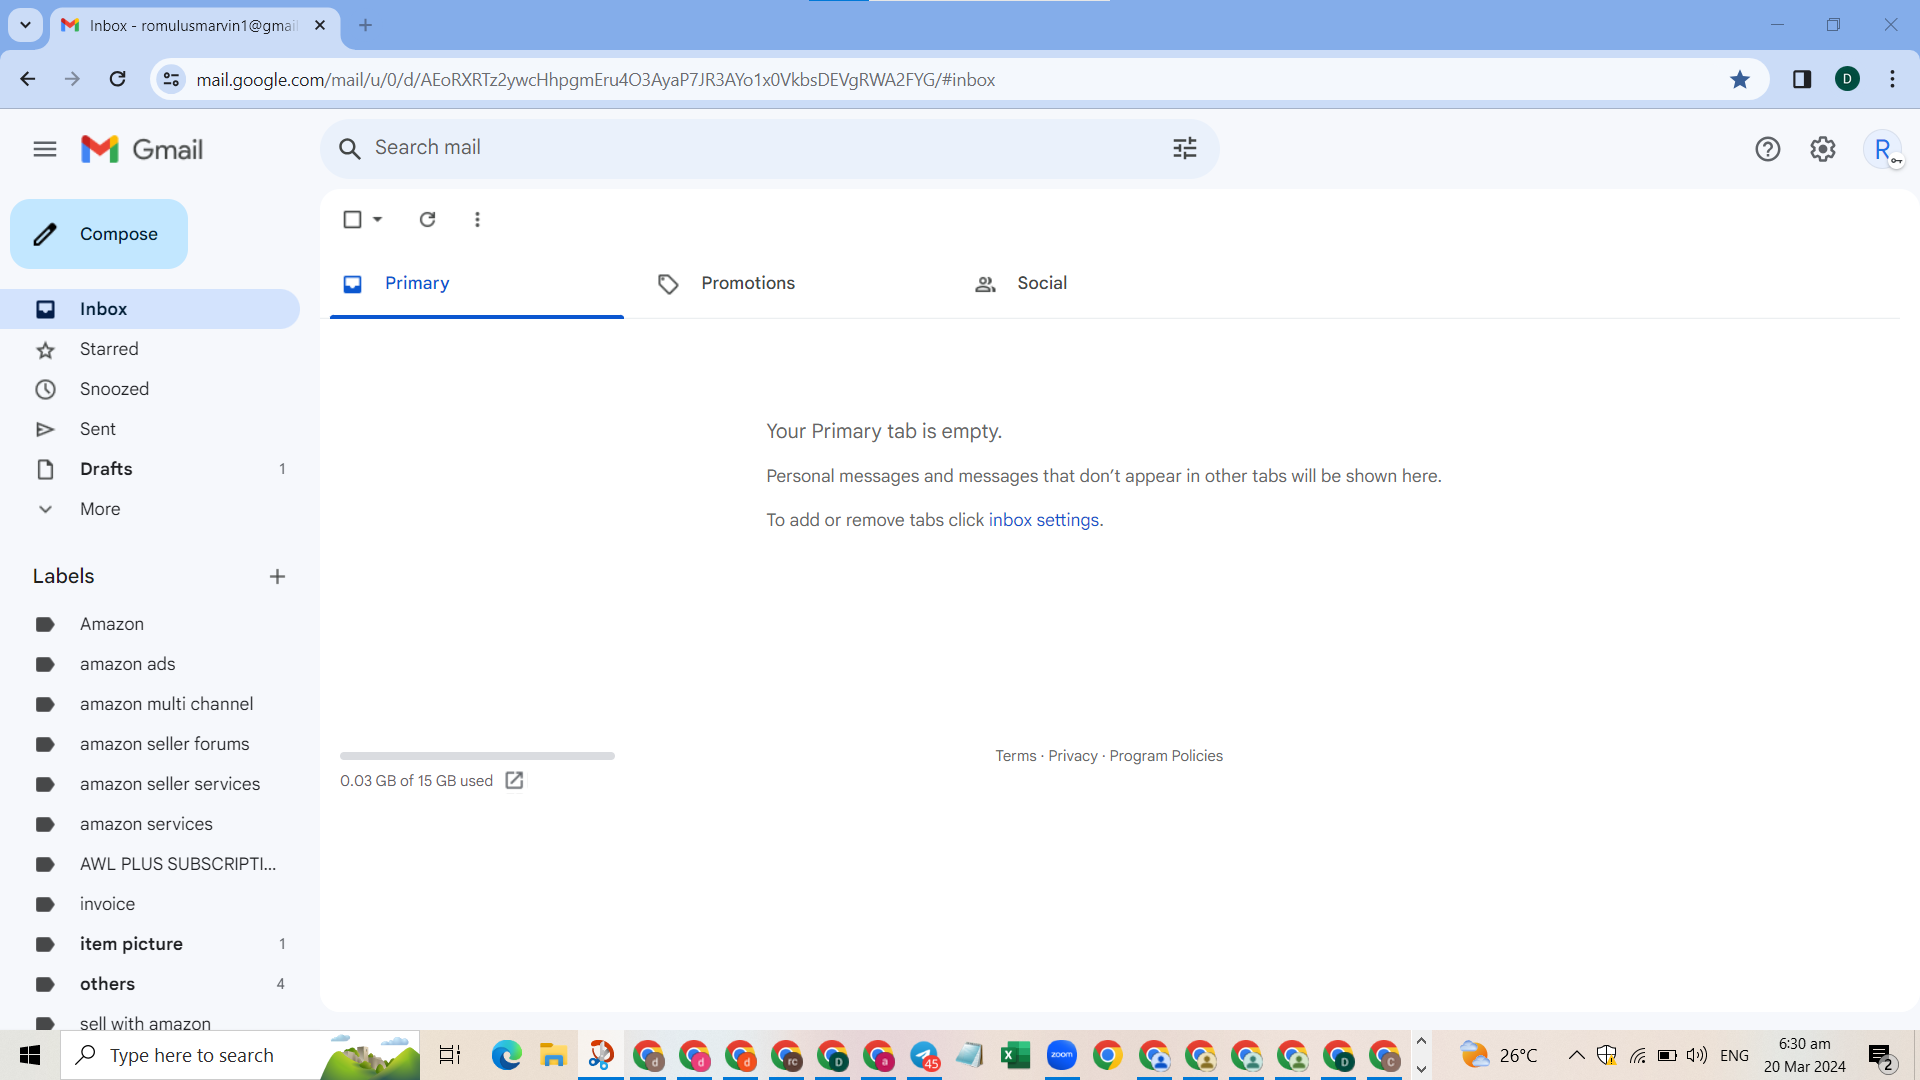
Task: Open File Explorer from the taskbar
Action: (553, 1055)
